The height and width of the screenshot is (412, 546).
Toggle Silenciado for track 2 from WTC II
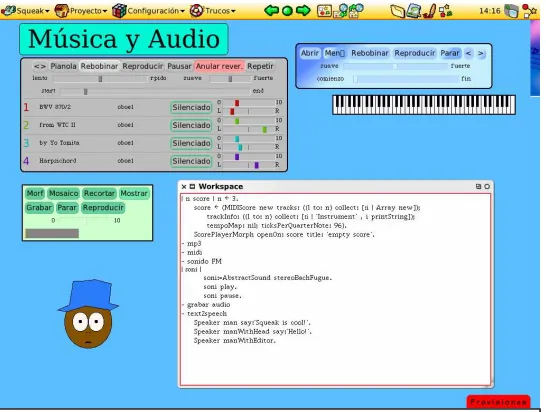(x=191, y=125)
